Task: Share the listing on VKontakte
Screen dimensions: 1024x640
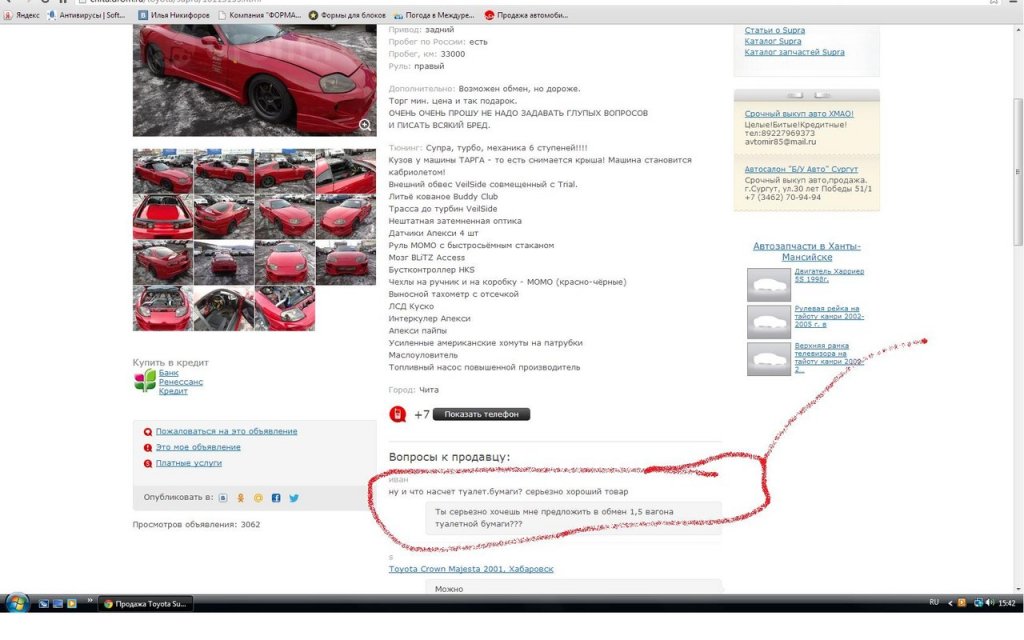Action: coord(223,498)
